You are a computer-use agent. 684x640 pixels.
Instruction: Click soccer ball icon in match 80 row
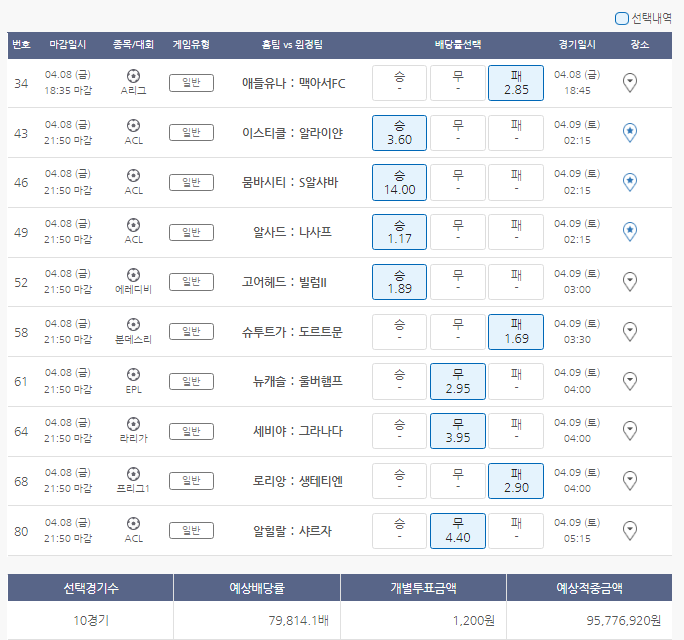(x=133, y=524)
